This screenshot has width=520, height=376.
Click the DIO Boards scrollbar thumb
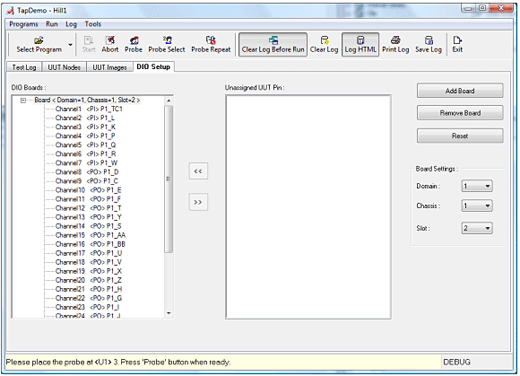click(169, 179)
